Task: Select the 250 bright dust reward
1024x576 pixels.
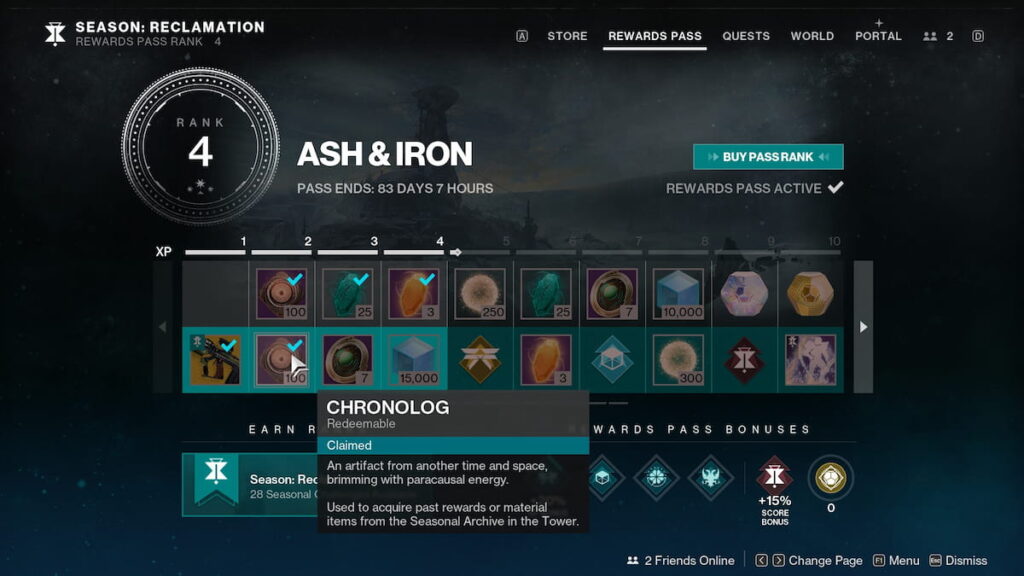Action: click(480, 294)
